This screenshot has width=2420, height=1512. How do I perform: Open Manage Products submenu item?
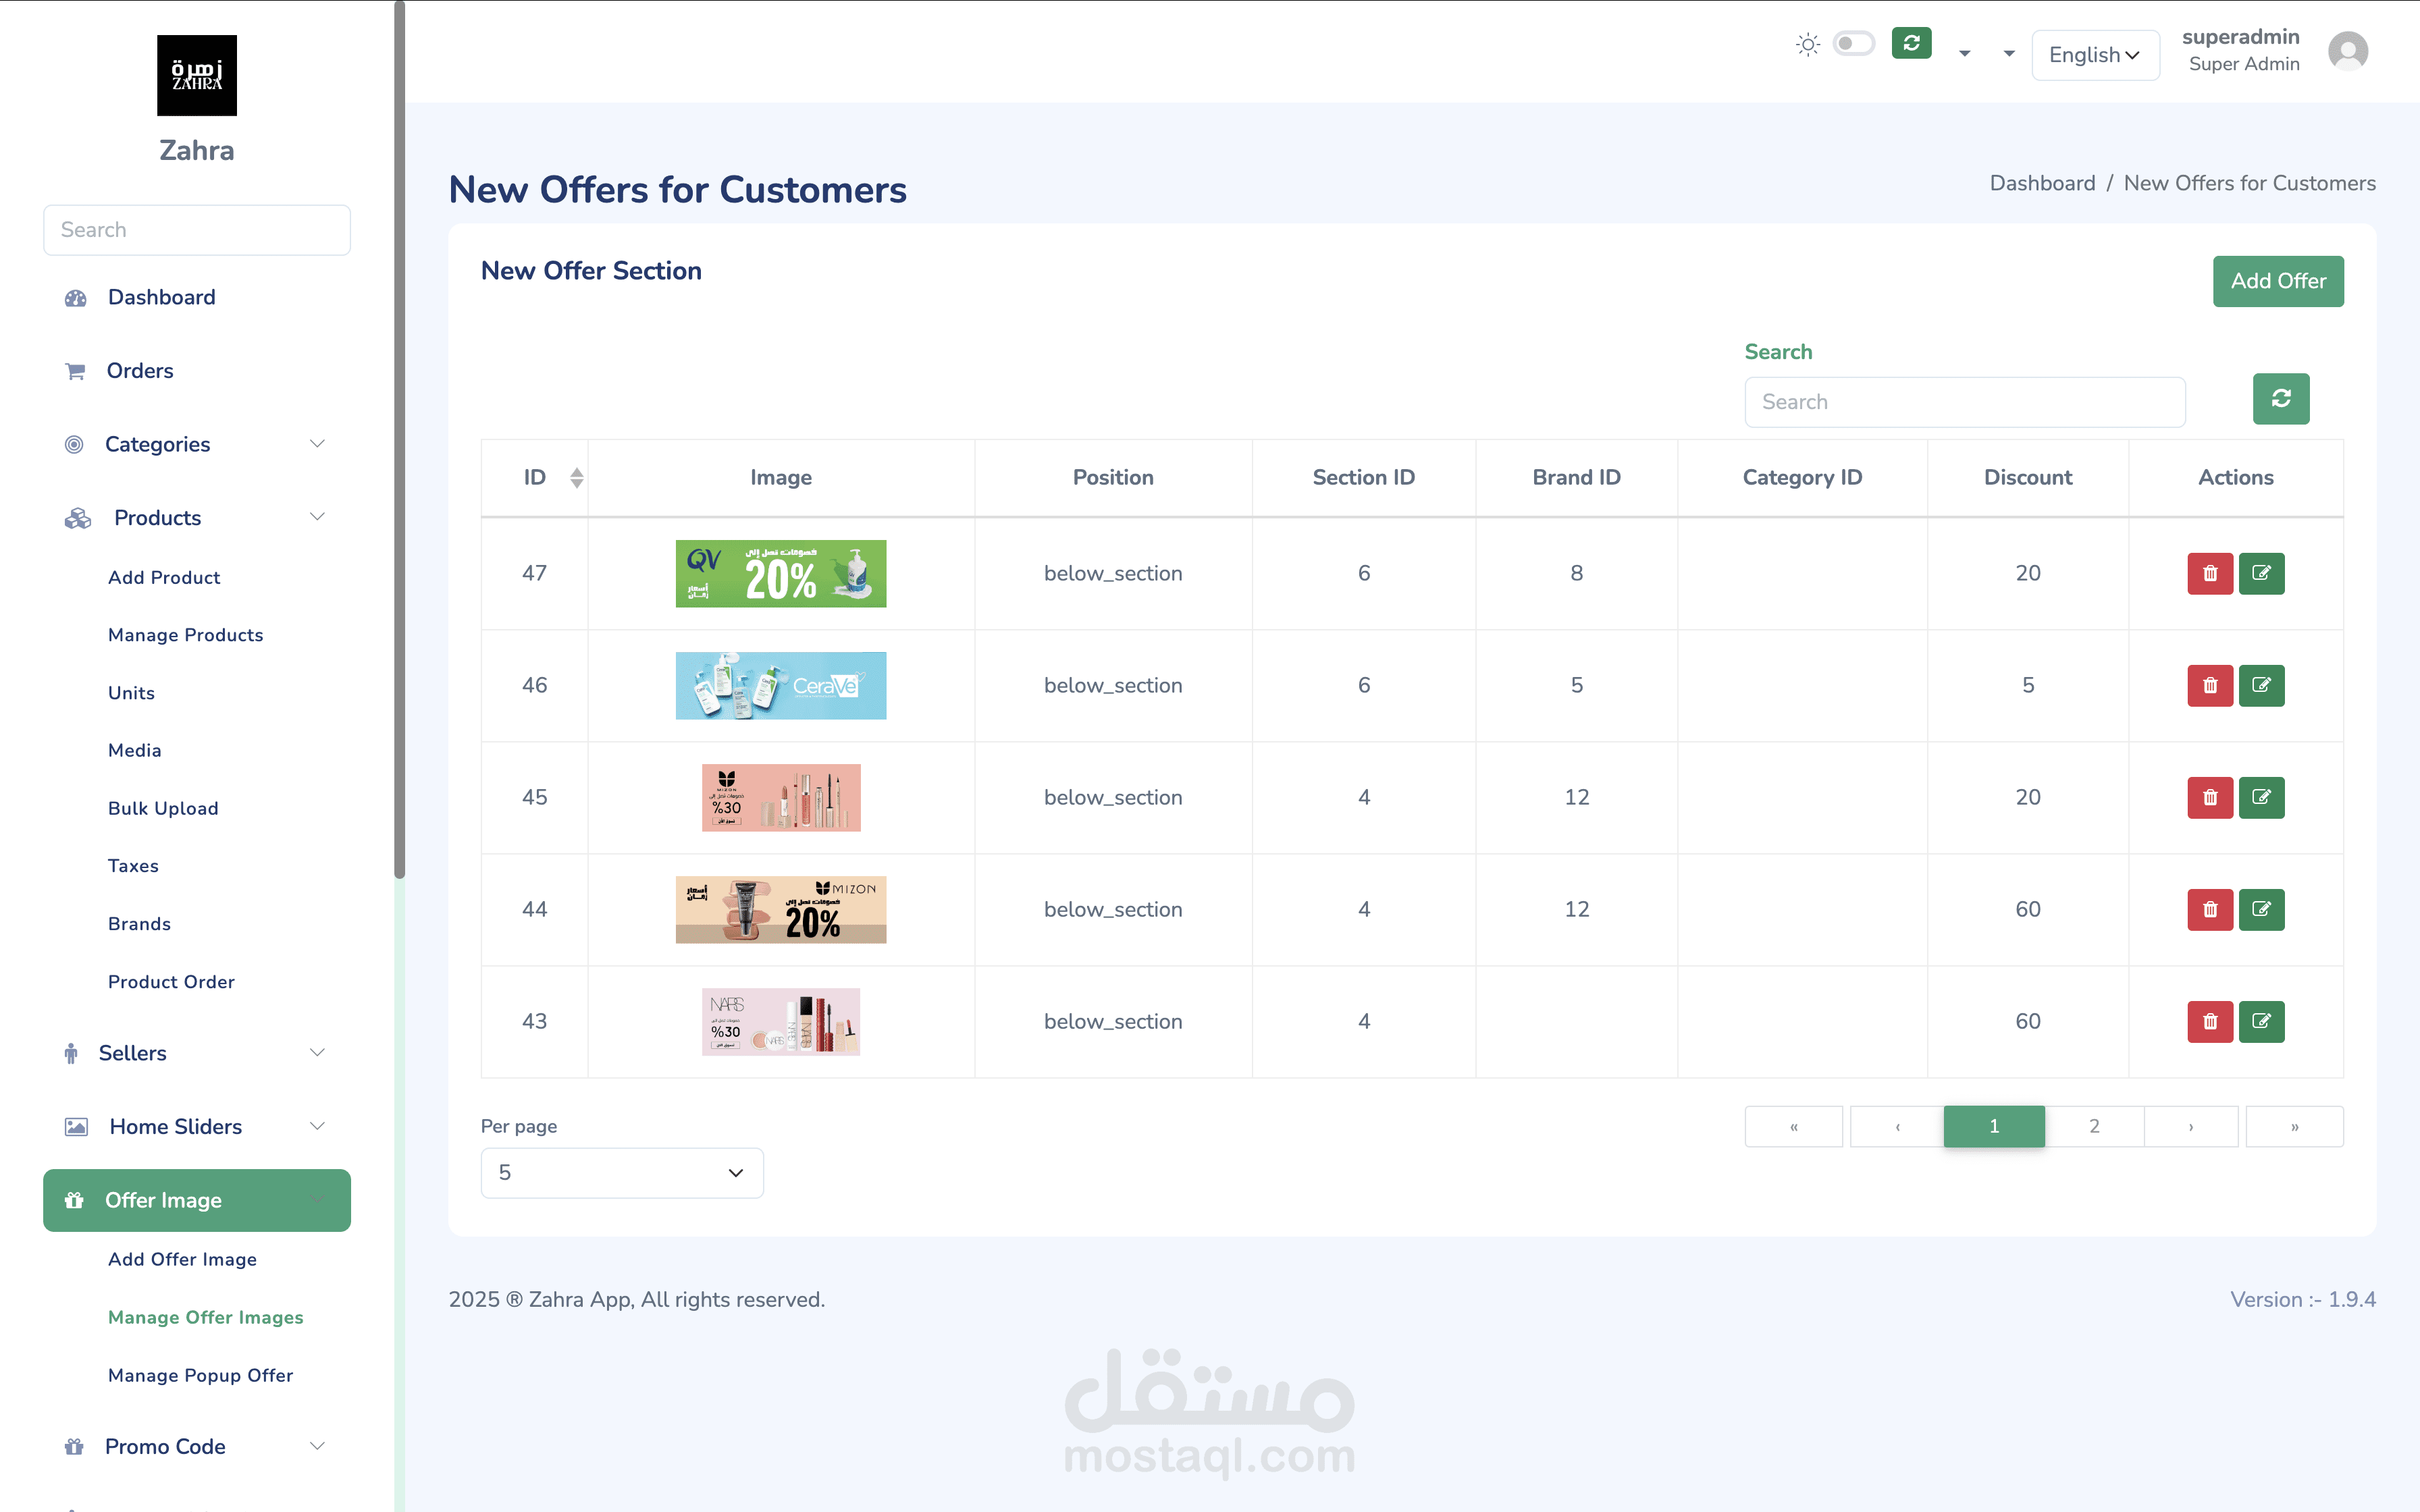click(185, 635)
